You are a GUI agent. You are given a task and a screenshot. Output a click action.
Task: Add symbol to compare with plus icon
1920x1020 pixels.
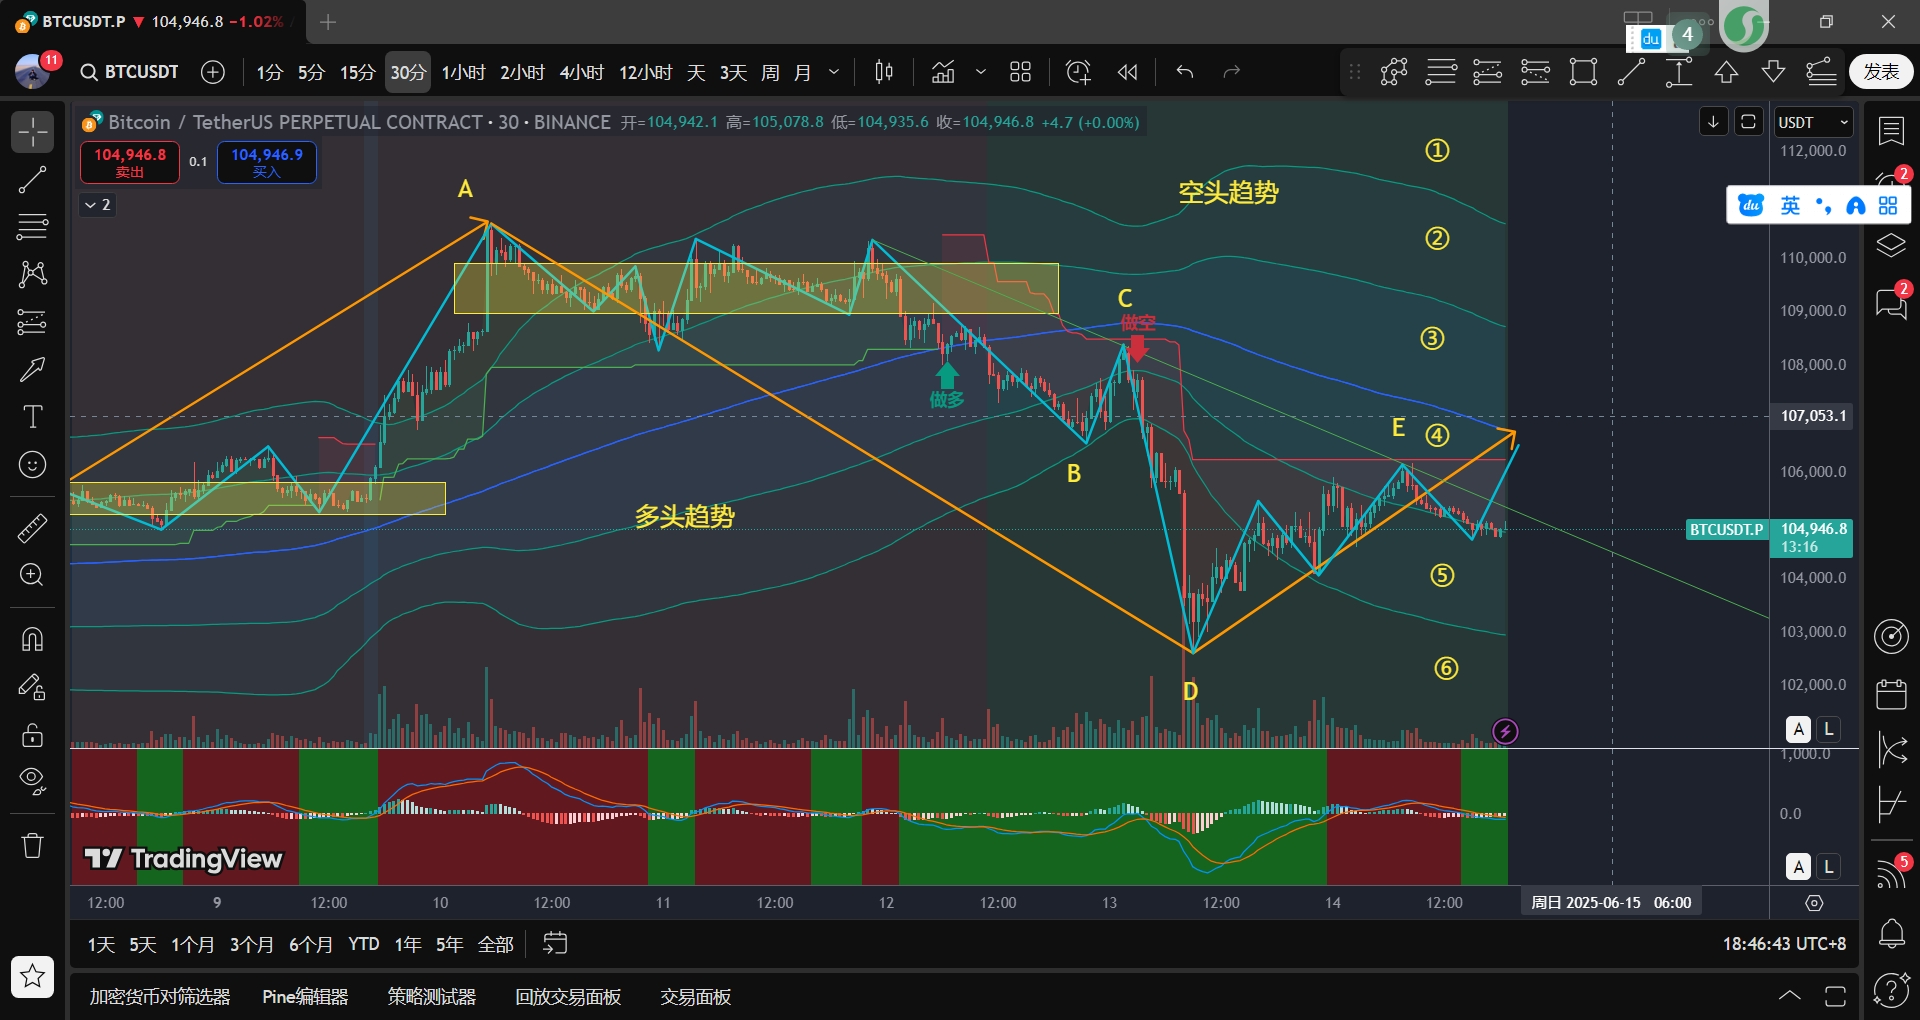[212, 72]
